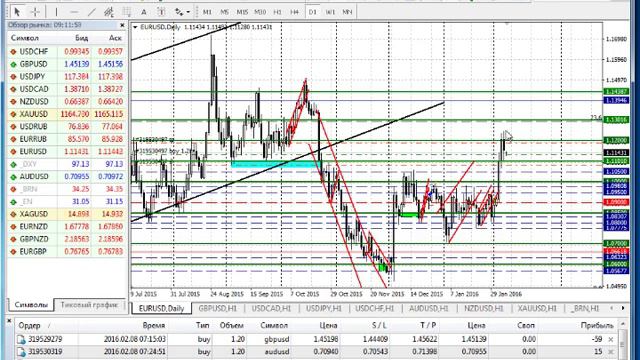640x360 pixels.
Task: Switch chart to M15 timeframe
Action: click(242, 12)
